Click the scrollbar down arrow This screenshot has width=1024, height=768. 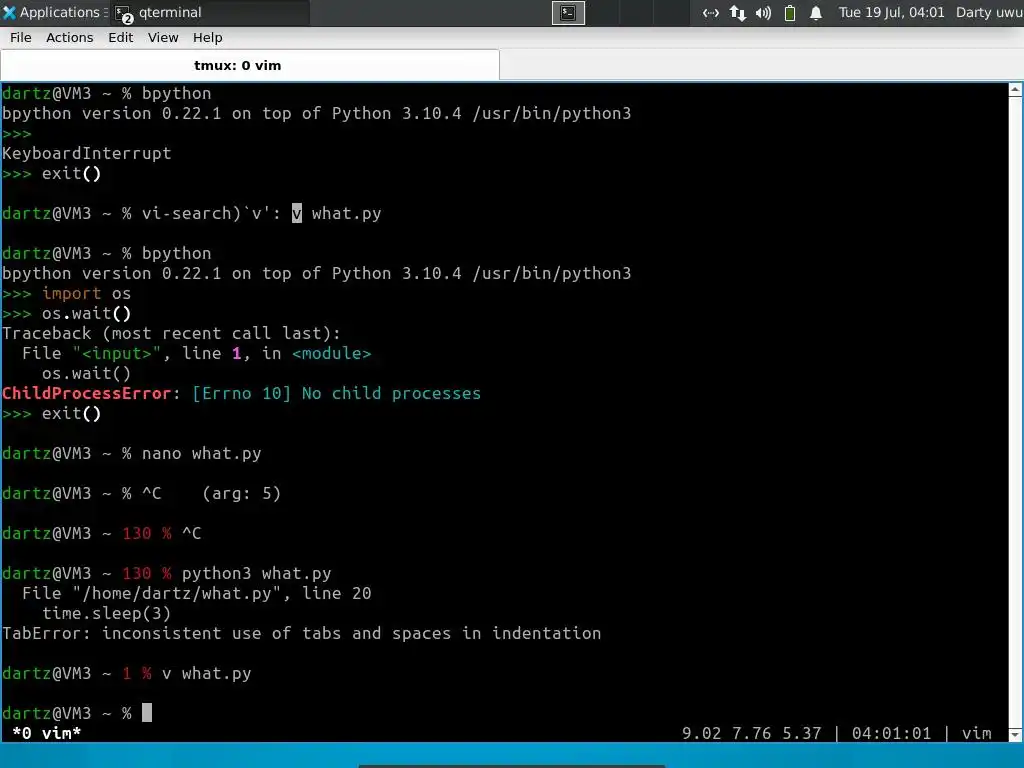tap(1016, 735)
